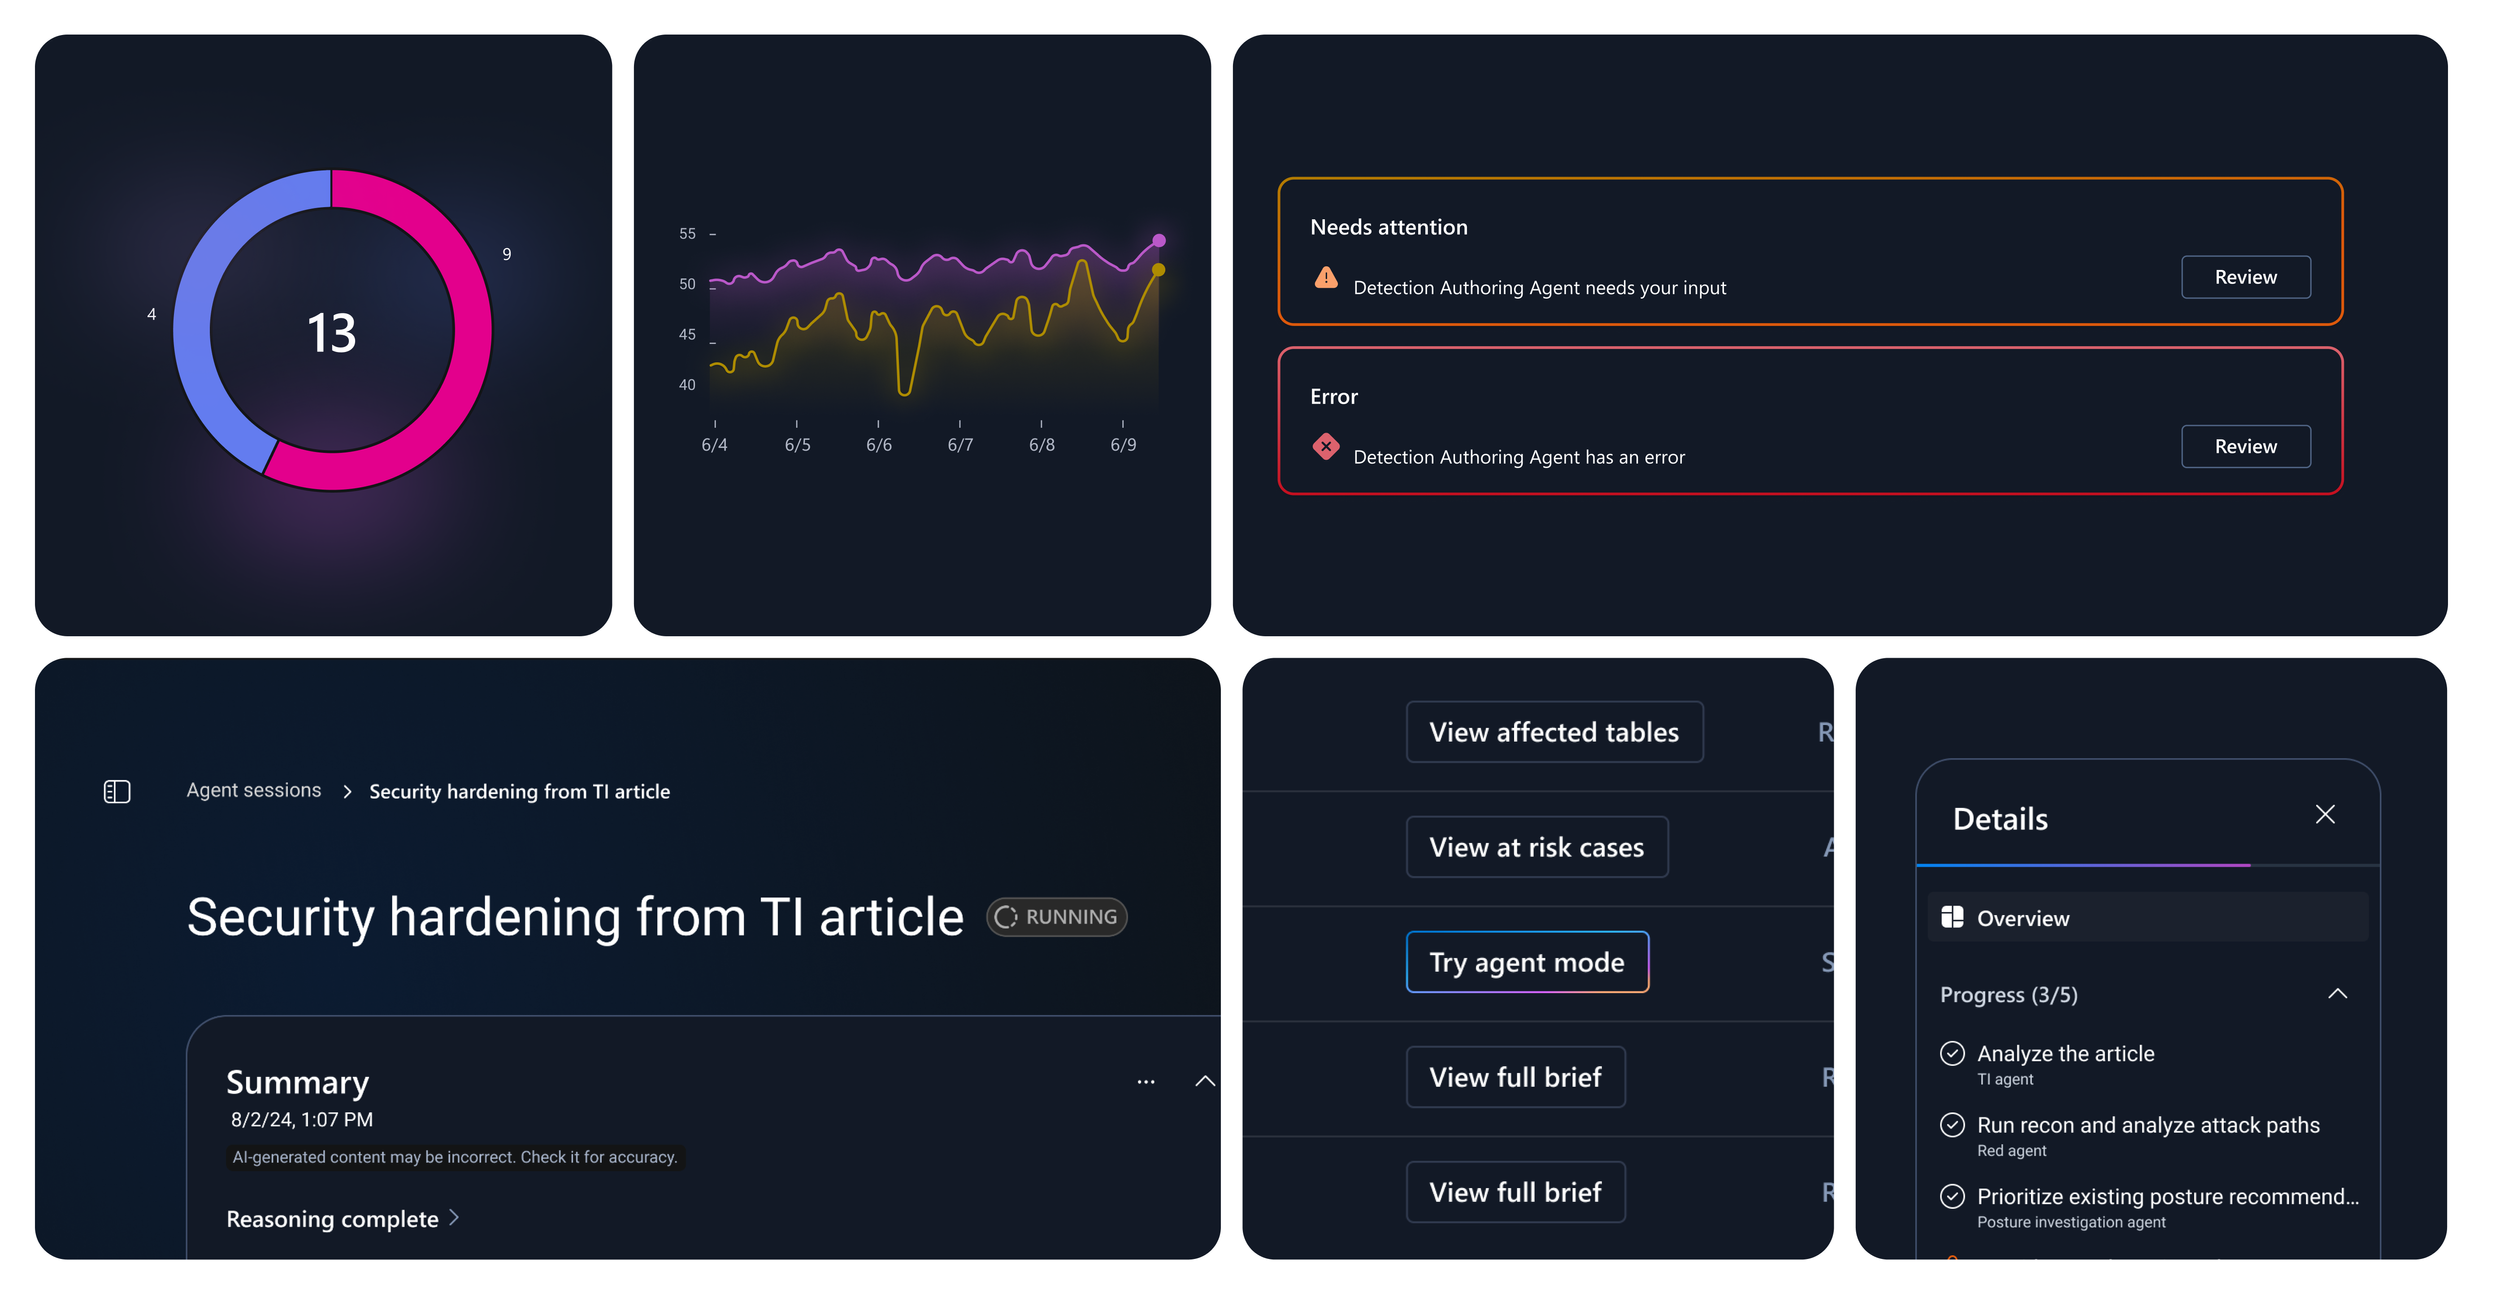This screenshot has width=2500, height=1294.
Task: Click the Overview grid icon
Action: [x=1952, y=917]
